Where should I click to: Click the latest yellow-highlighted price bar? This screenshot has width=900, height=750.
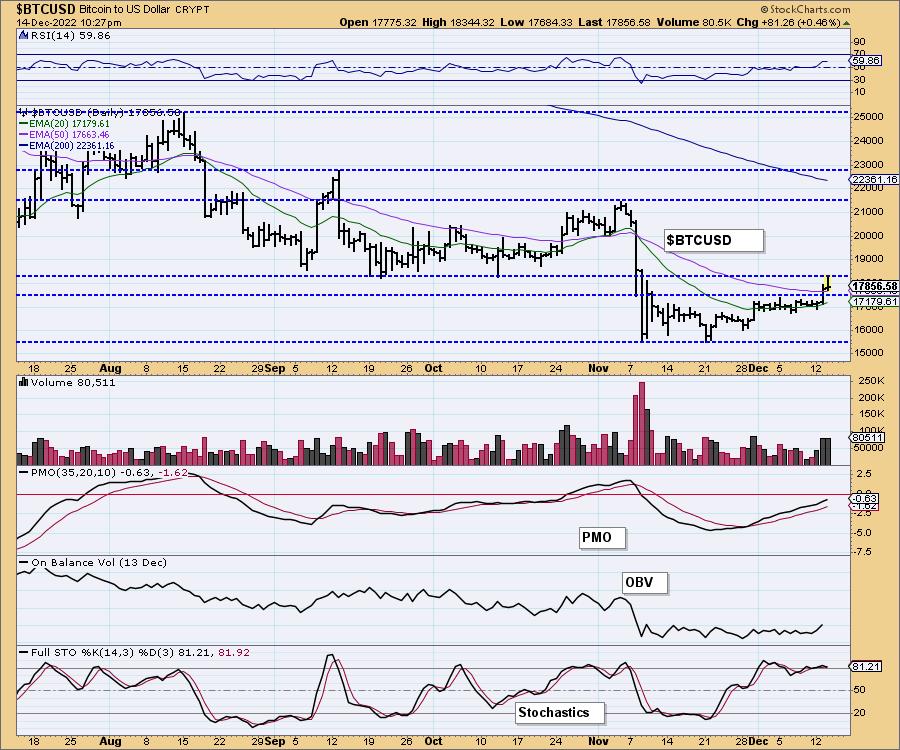tap(828, 283)
